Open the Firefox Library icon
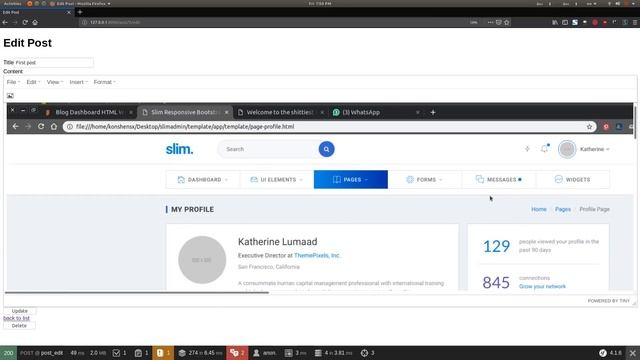 (555, 22)
